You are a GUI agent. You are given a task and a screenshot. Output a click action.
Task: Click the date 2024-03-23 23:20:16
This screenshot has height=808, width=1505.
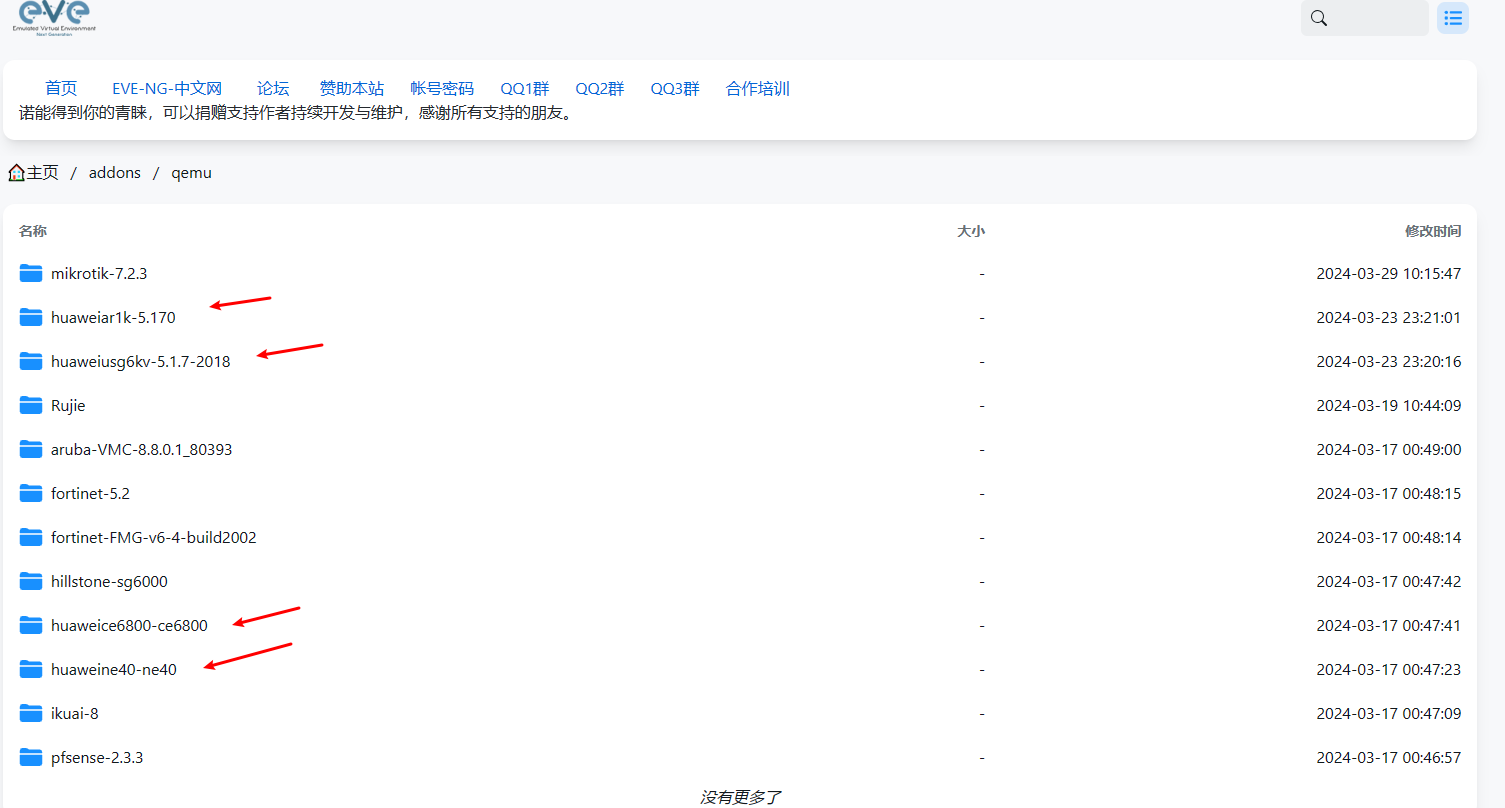pos(1389,361)
